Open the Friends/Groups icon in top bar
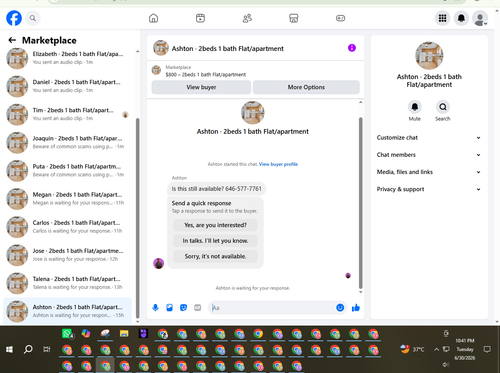This screenshot has height=373, width=500. [x=247, y=18]
